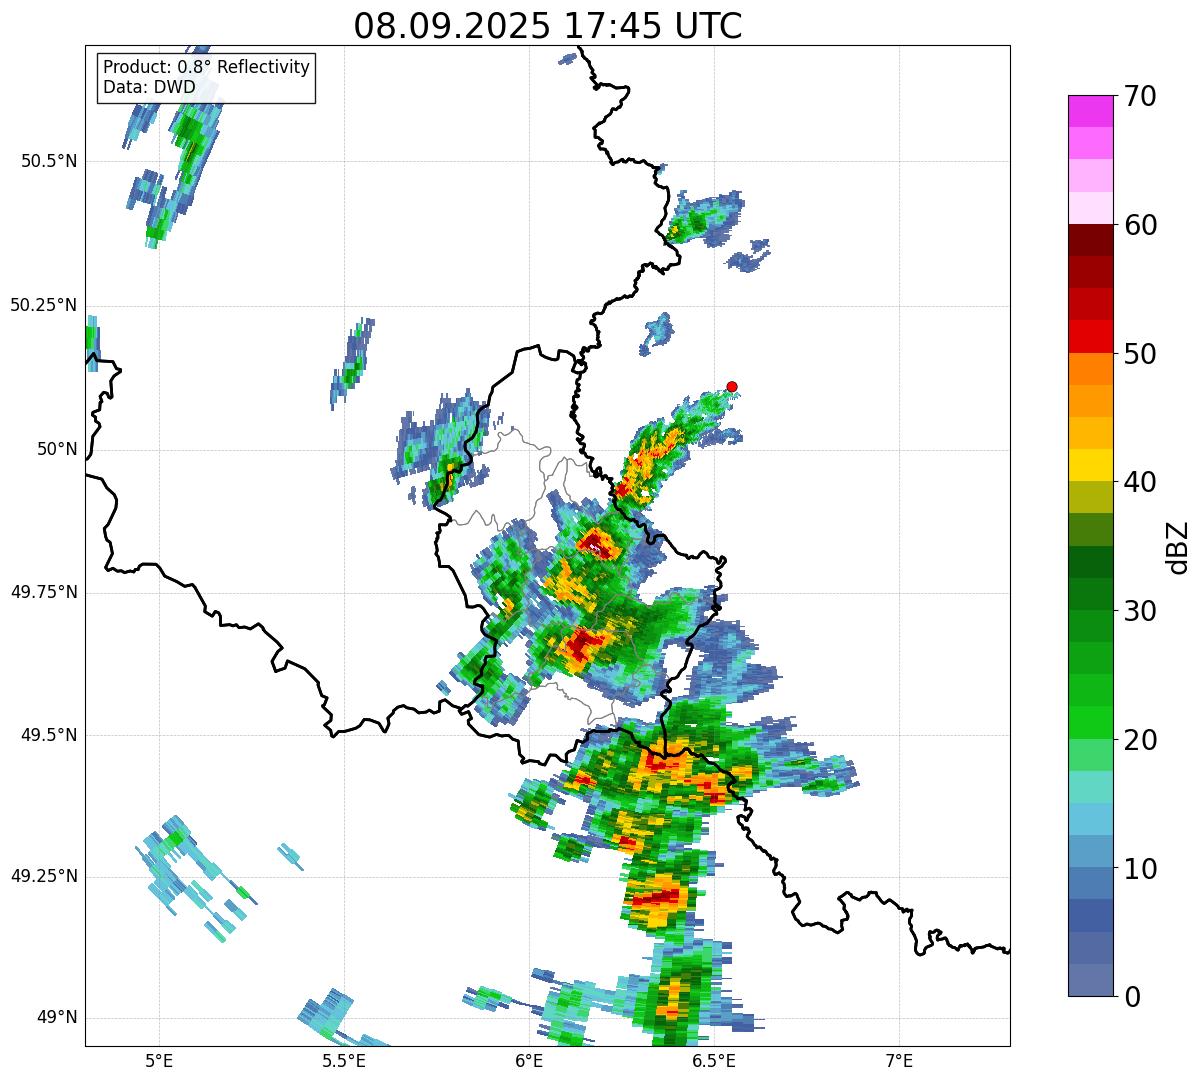The image size is (1202, 1081).
Task: Click the dBZ colorbar axis label
Action: 1178,547
